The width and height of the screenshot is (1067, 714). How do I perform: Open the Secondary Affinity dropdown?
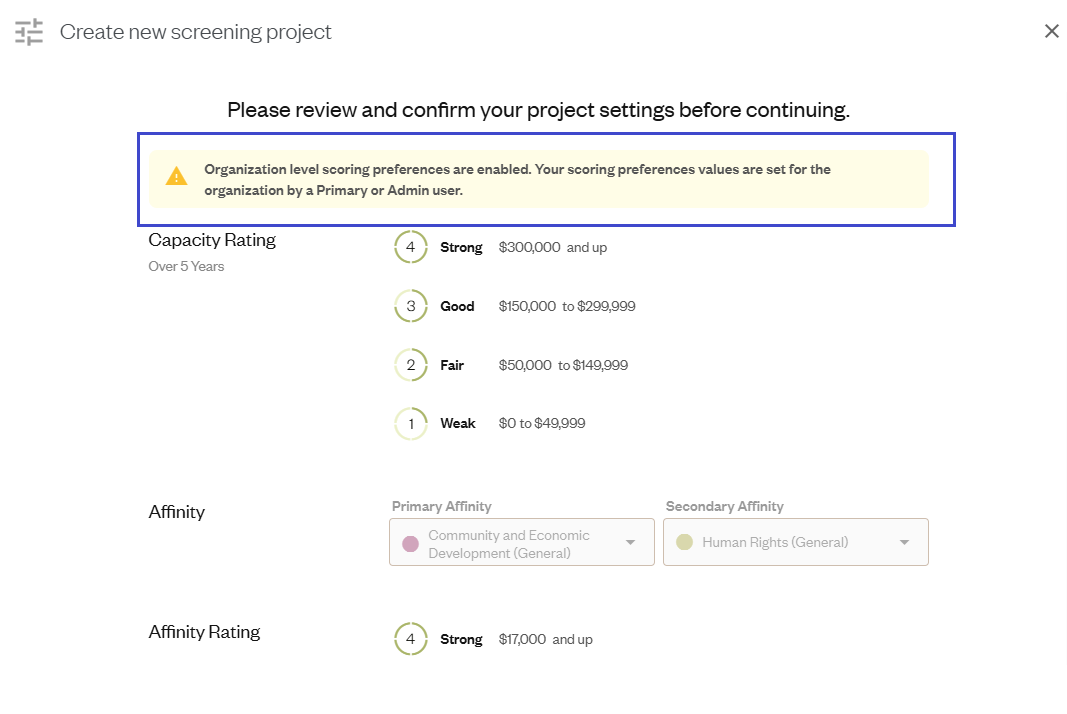click(x=795, y=542)
